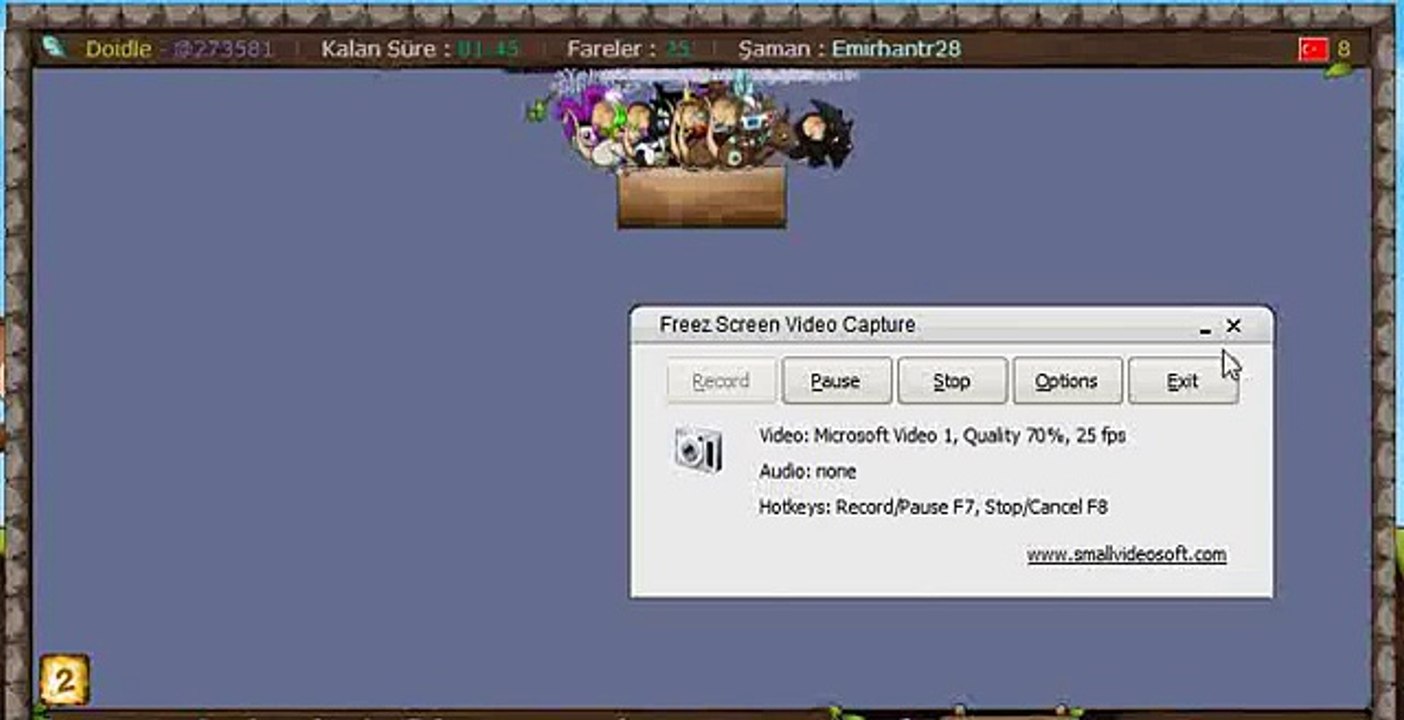This screenshot has width=1404, height=720.
Task: Open the Options dialog
Action: 1067,381
